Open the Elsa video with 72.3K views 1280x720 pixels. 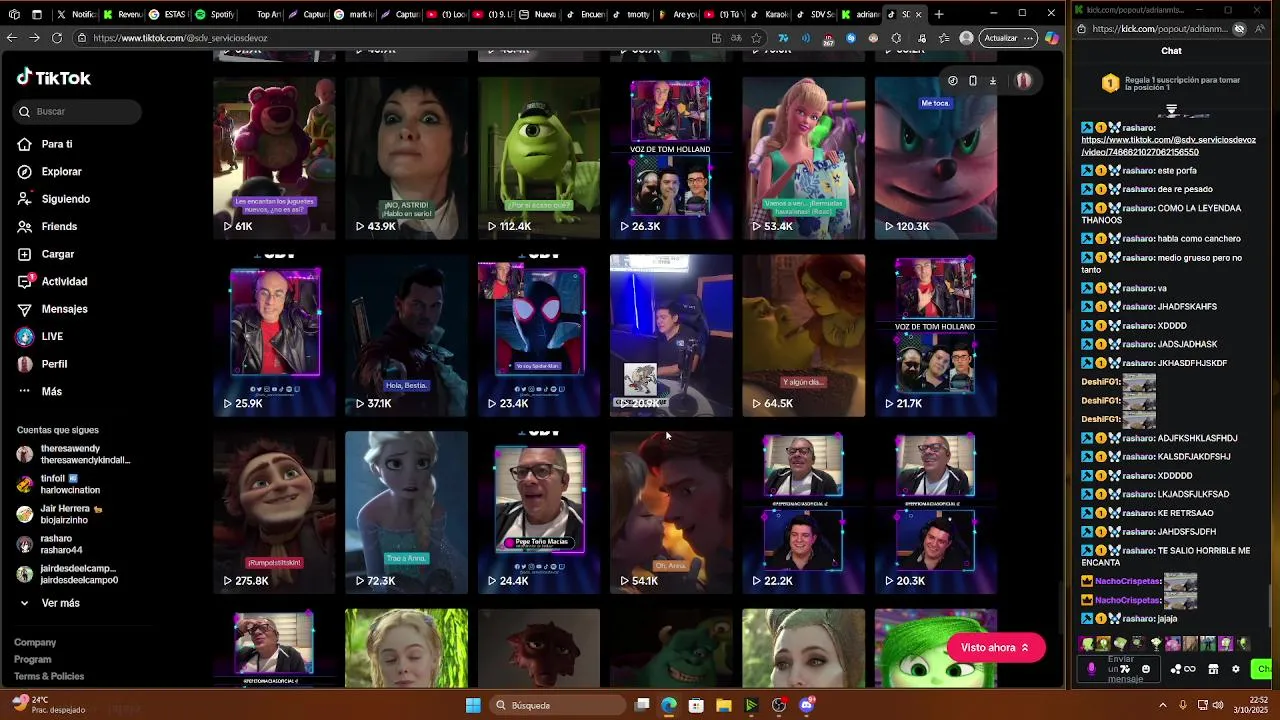coord(406,512)
